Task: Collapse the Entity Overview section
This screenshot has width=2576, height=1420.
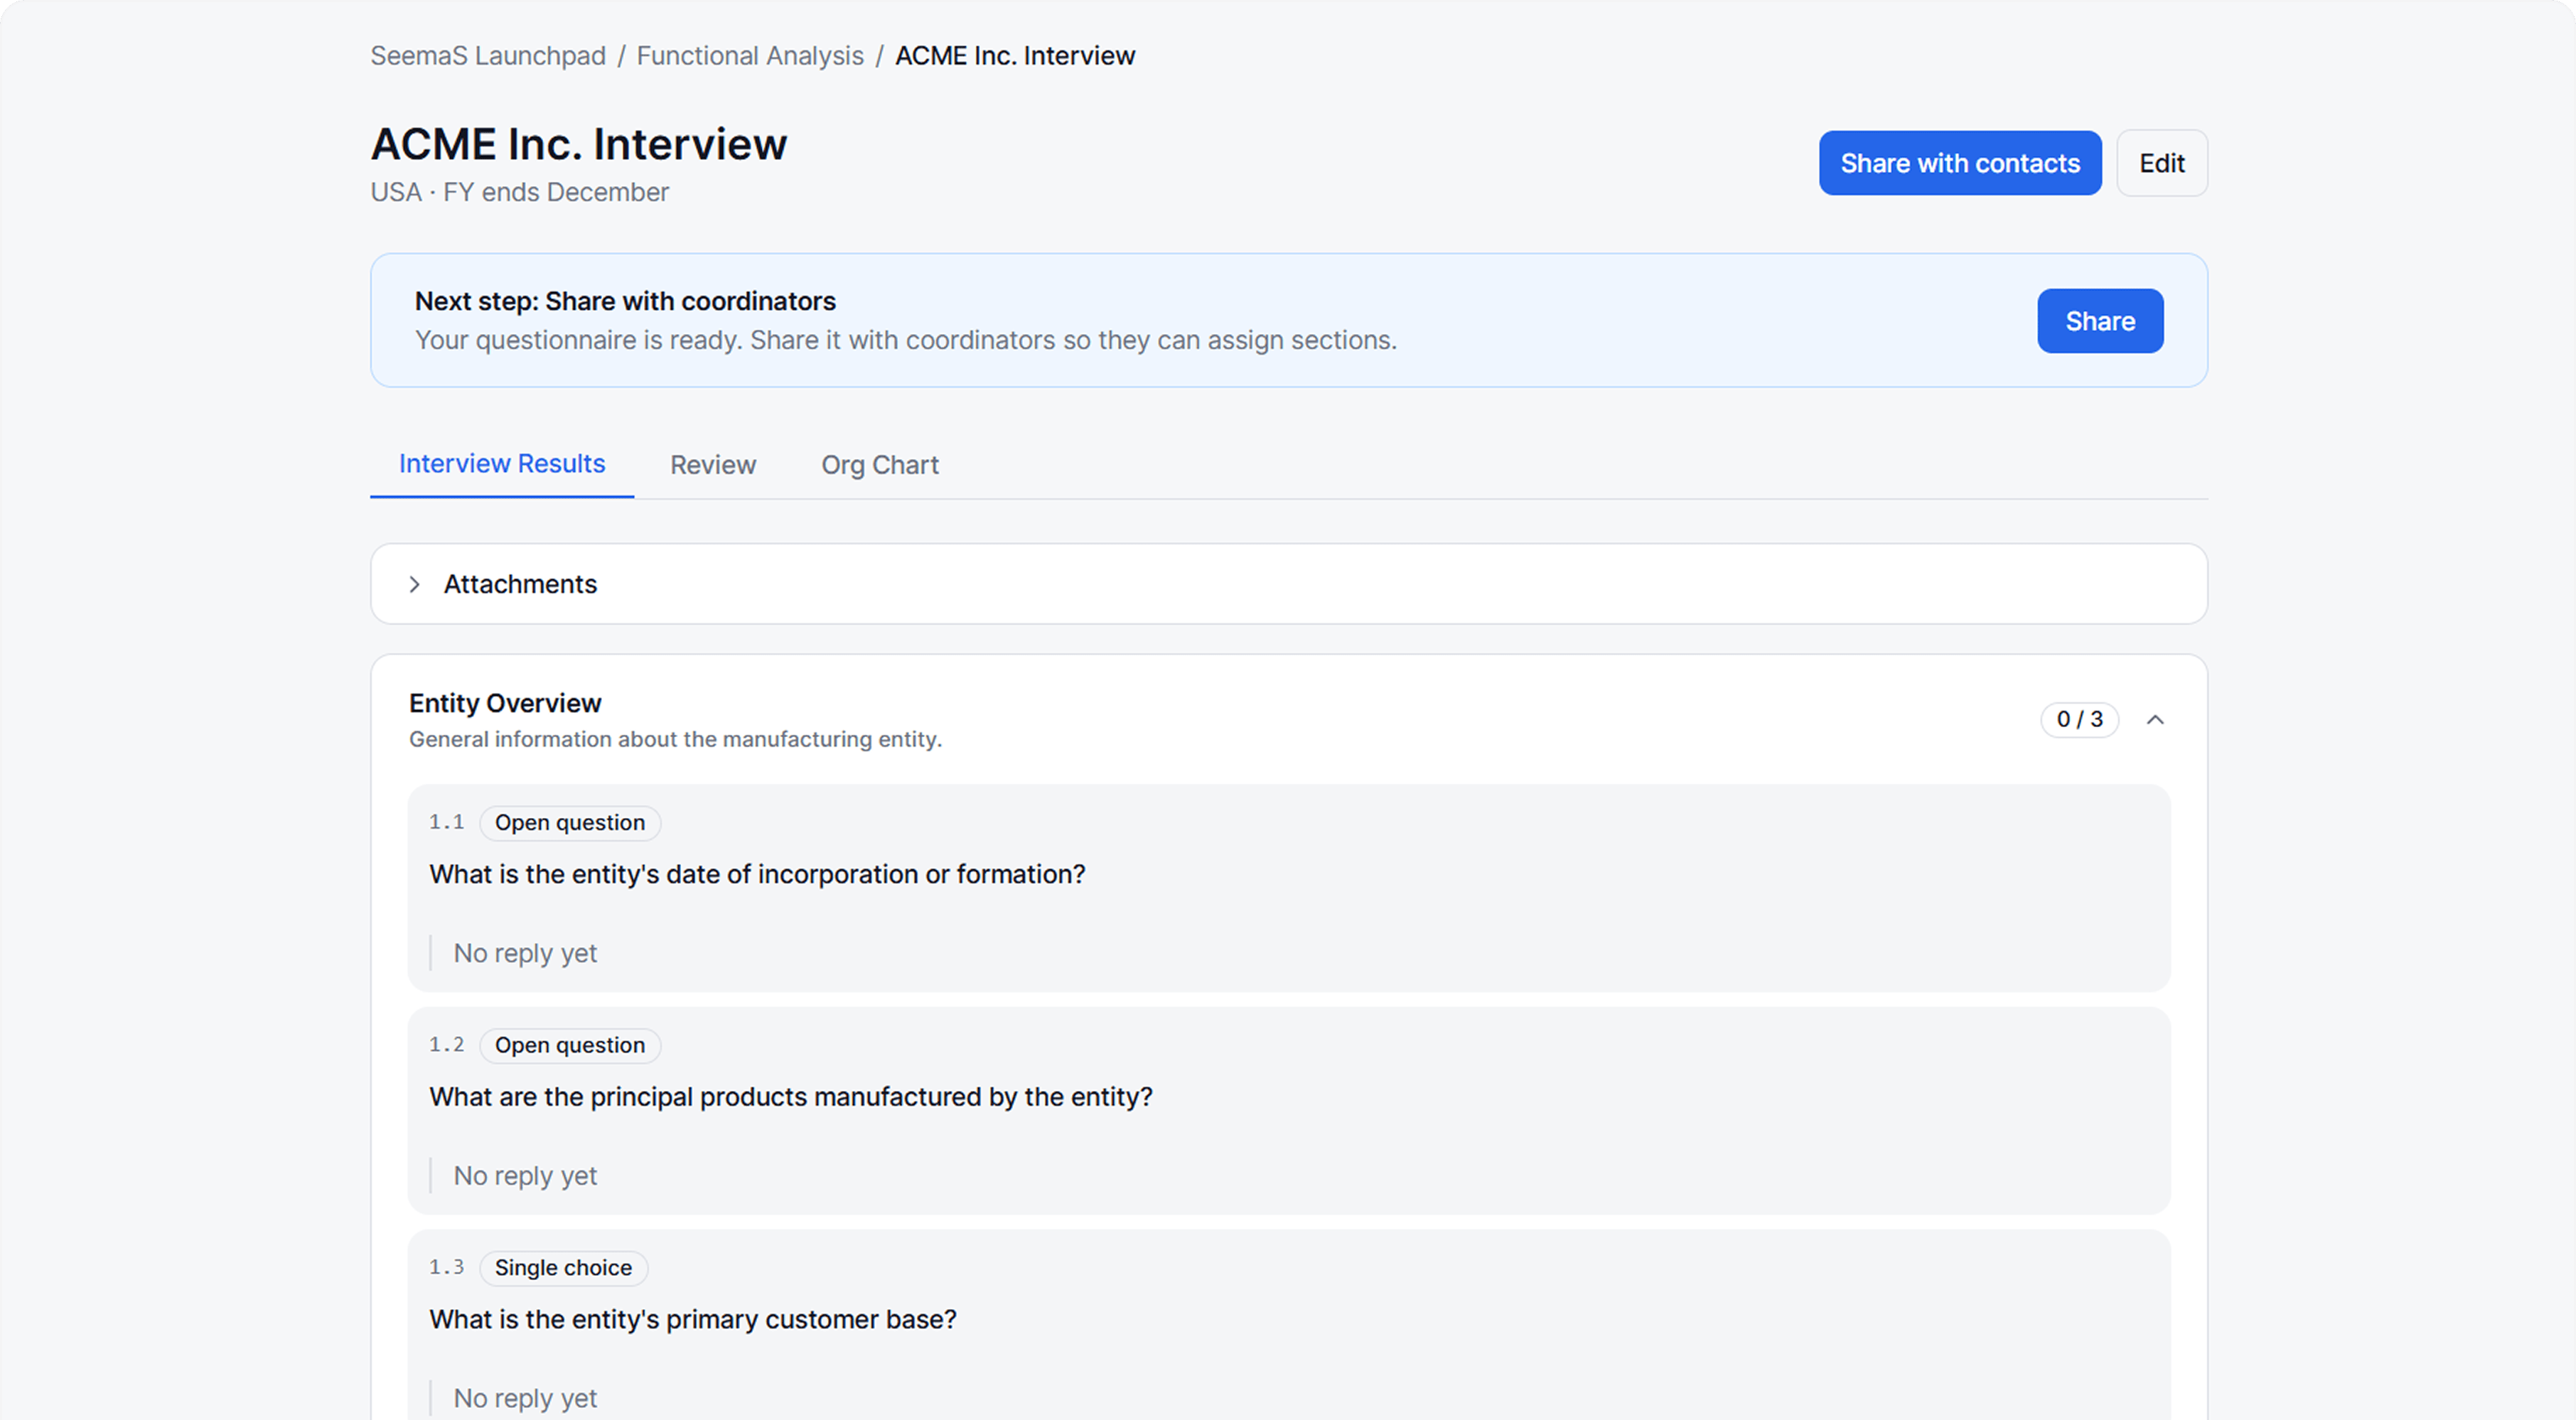Action: pos(2155,720)
